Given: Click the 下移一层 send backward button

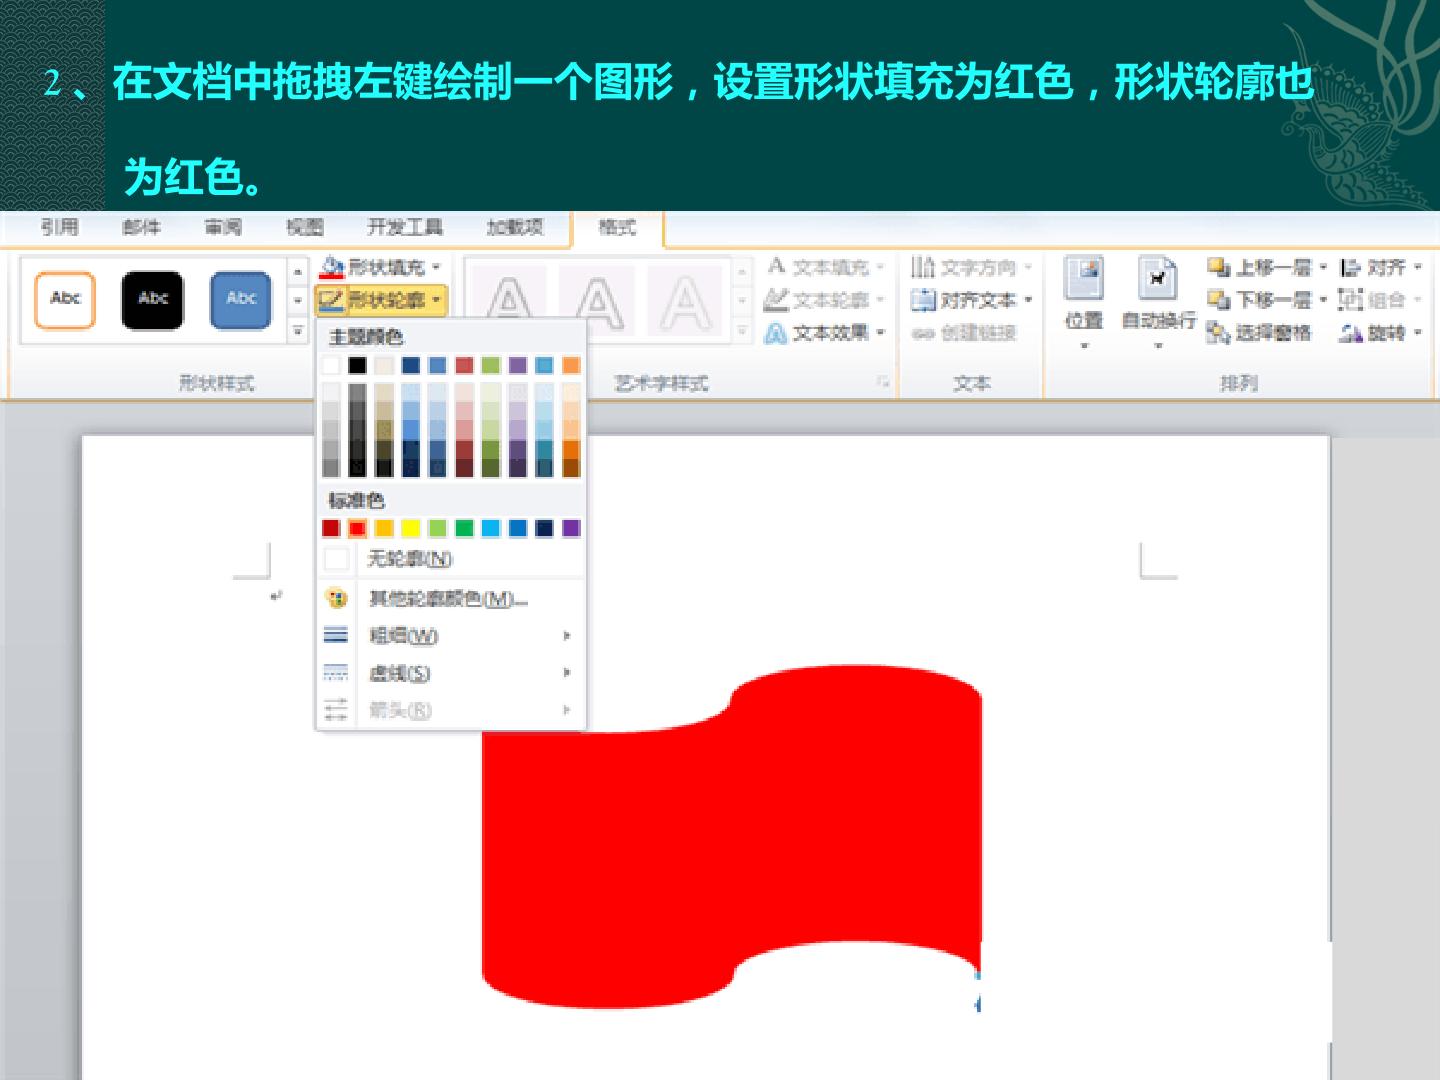Looking at the screenshot, I should [x=1267, y=300].
